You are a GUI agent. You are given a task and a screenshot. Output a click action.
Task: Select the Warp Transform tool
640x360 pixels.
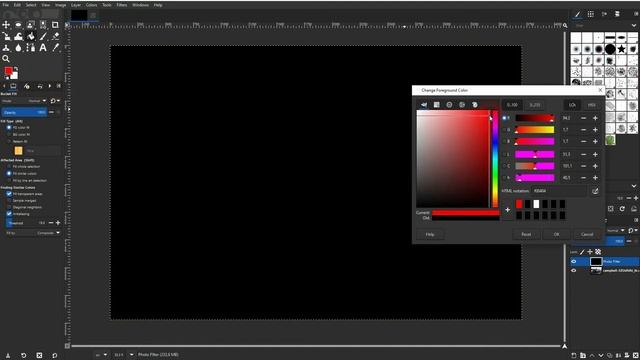click(x=18, y=36)
